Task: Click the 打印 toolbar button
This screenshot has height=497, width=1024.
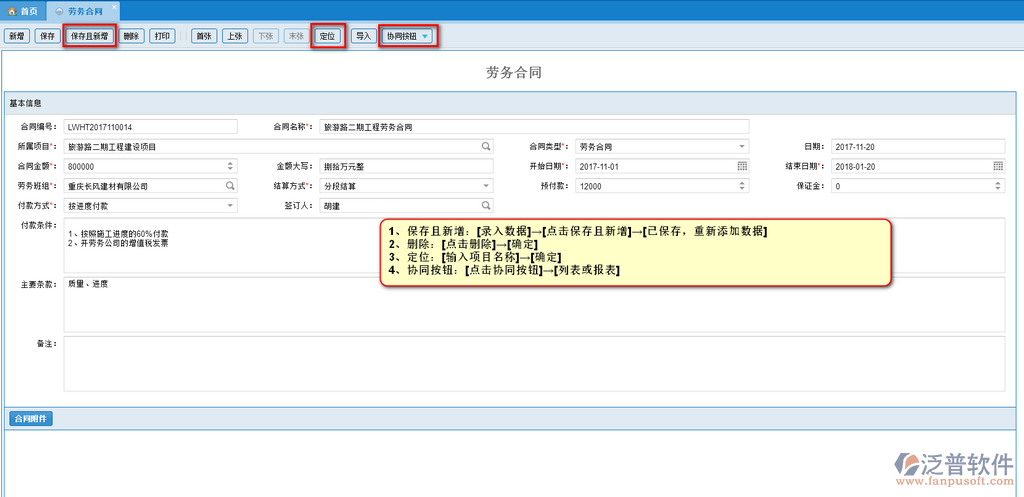Action: [x=163, y=36]
